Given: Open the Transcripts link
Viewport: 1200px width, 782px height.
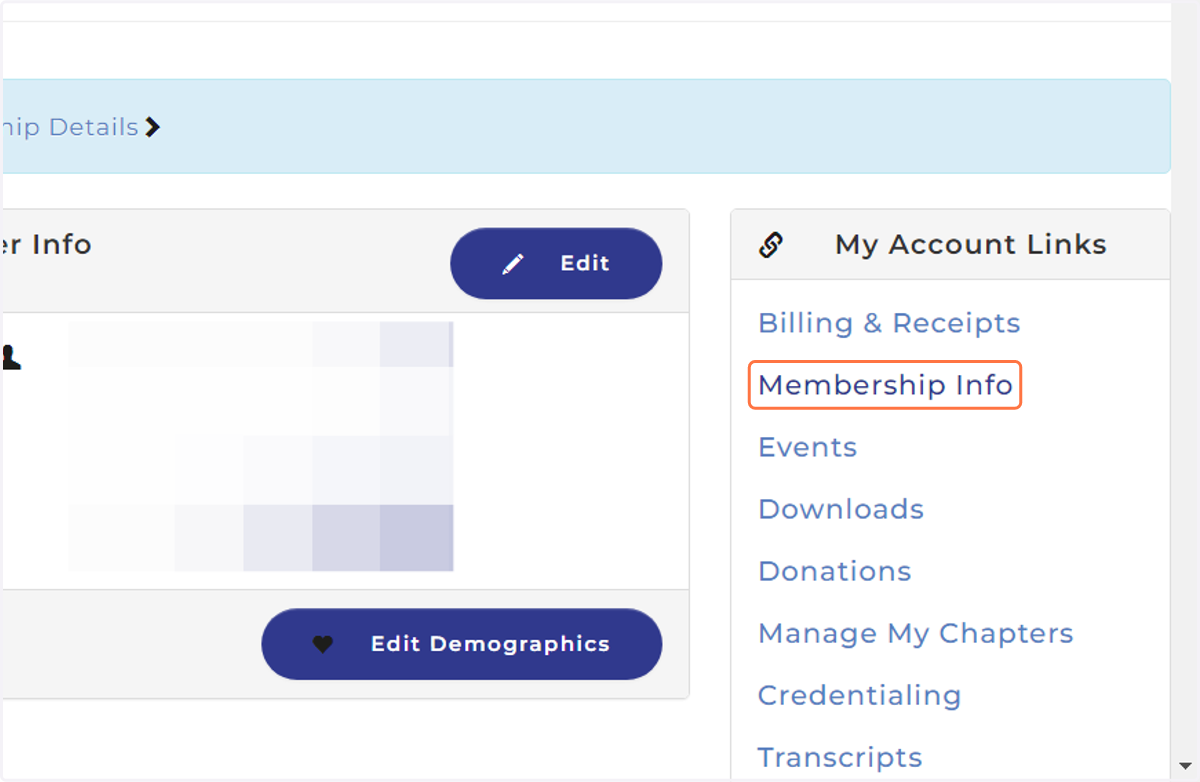Looking at the screenshot, I should [840, 757].
